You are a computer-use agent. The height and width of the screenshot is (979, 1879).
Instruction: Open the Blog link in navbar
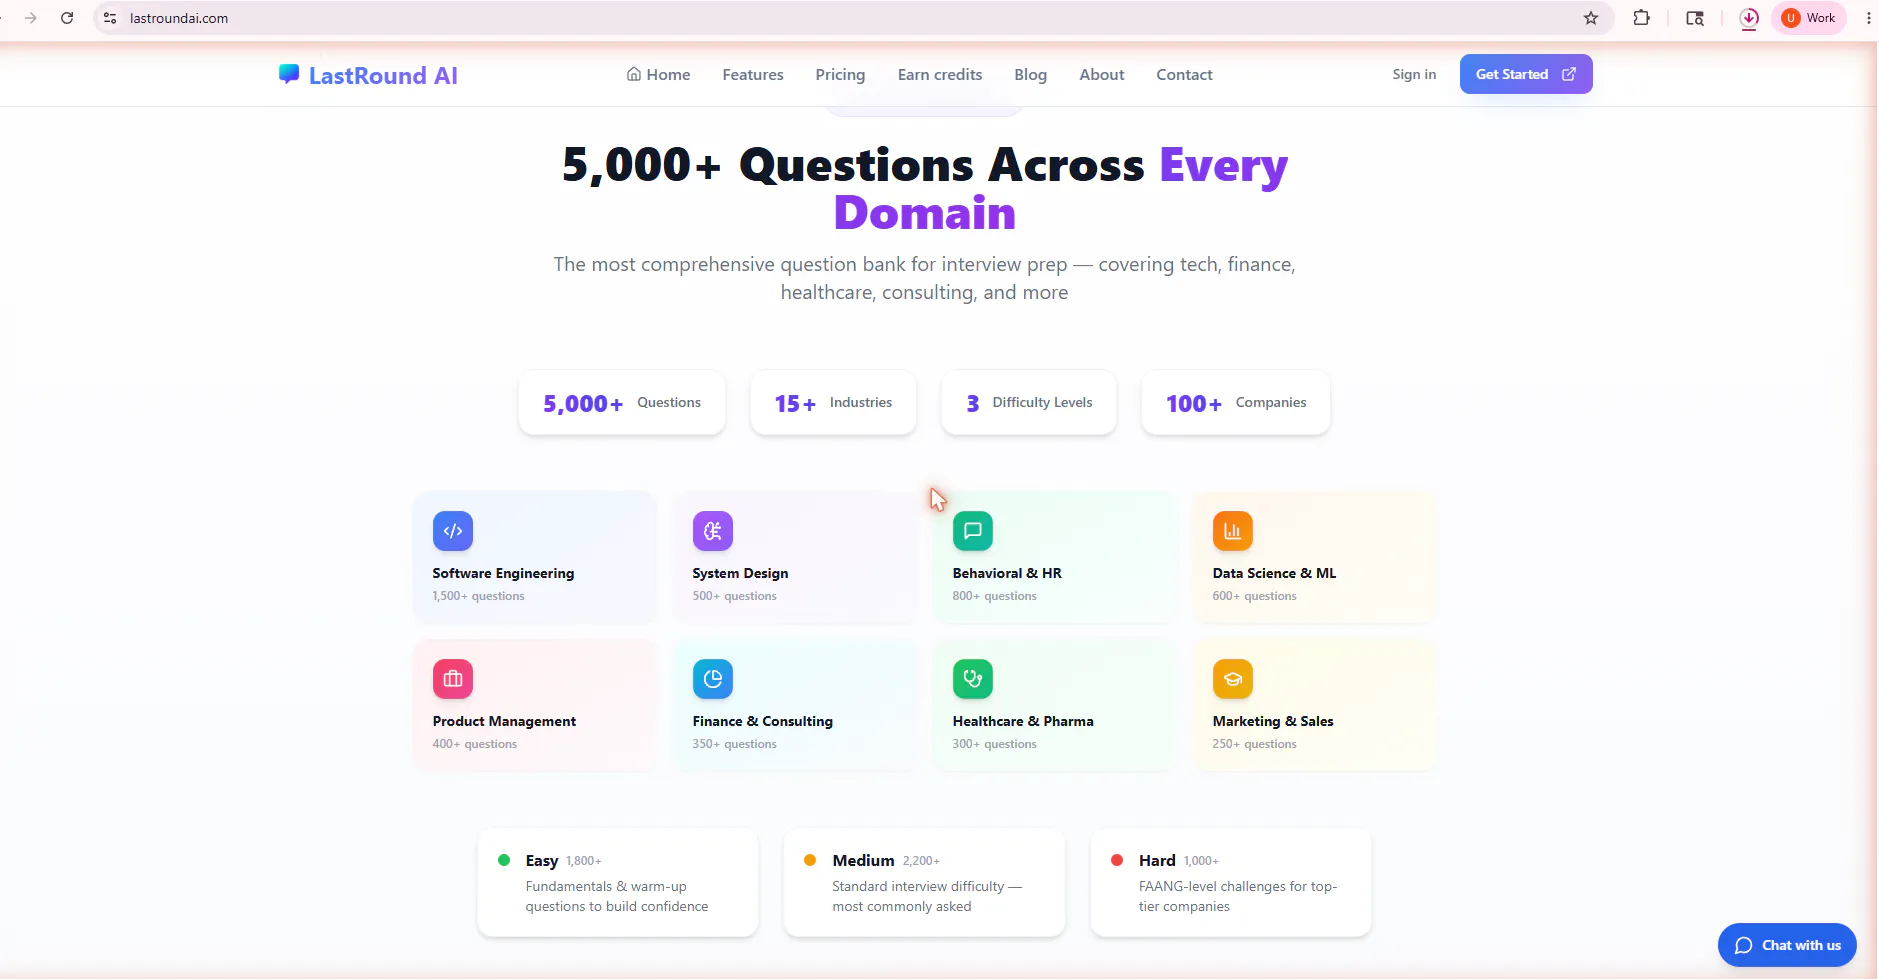[x=1030, y=74]
